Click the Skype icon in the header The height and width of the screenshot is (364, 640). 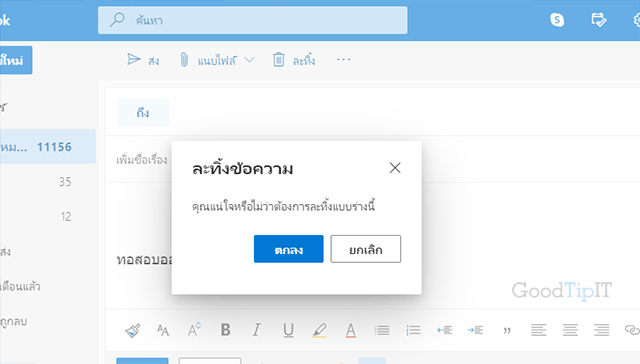(557, 20)
